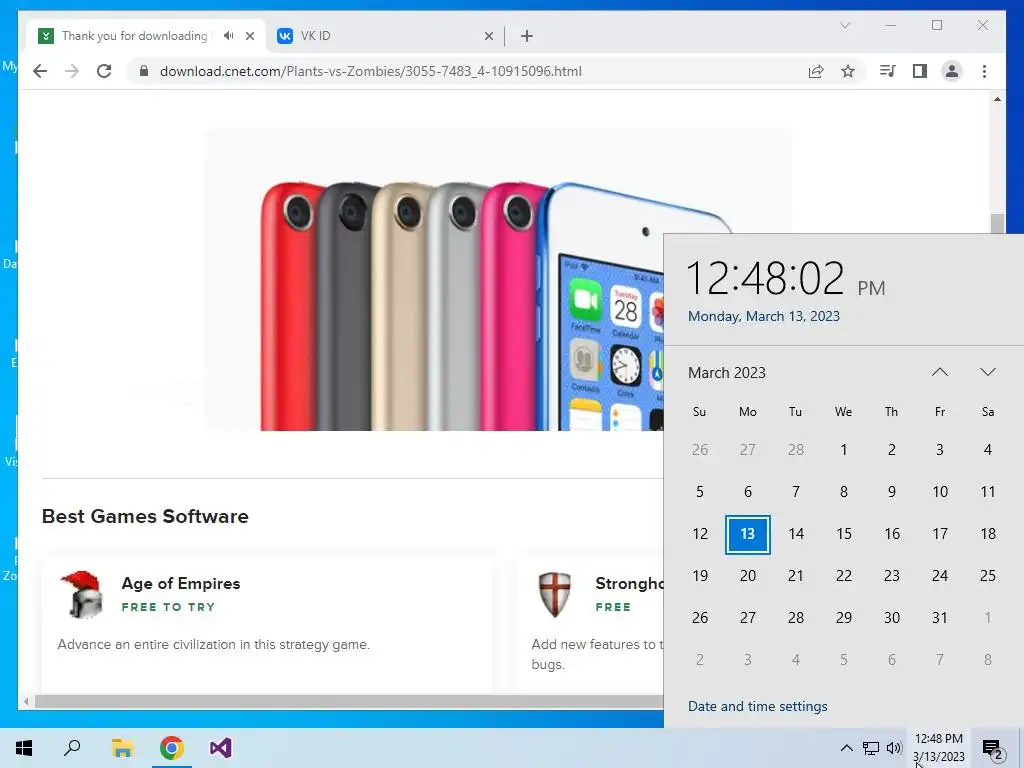Go back to the previous page
This screenshot has width=1024, height=768.
(40, 71)
